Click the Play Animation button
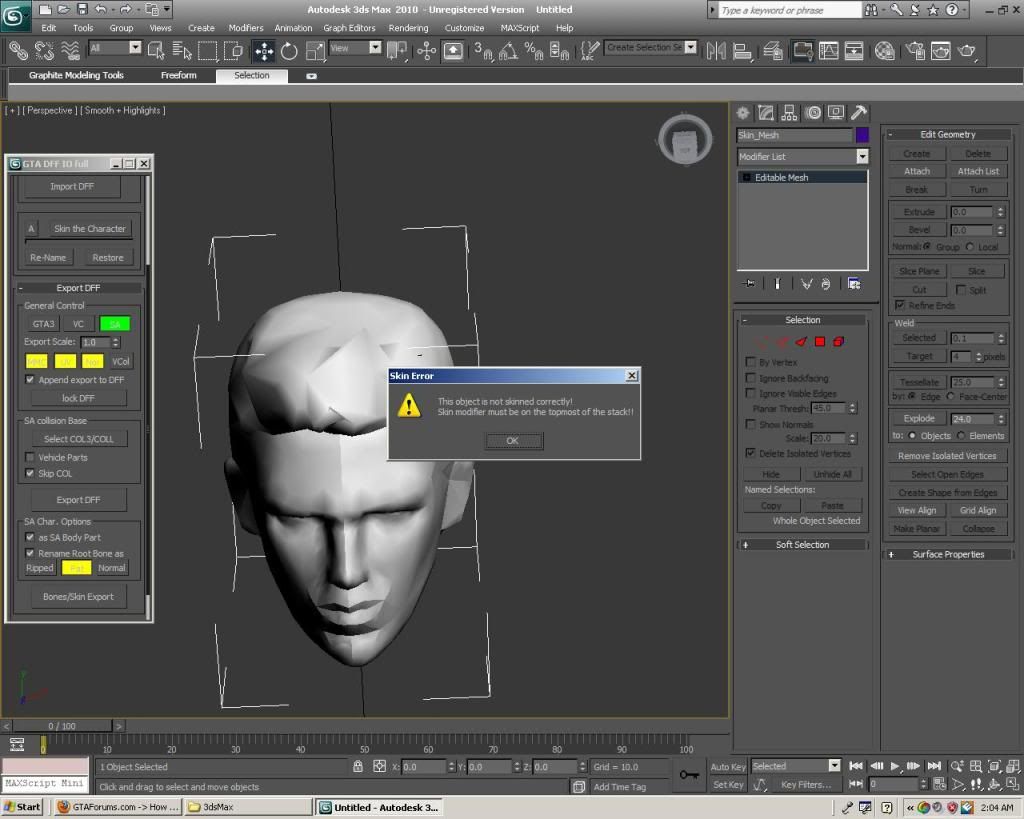 pyautogui.click(x=895, y=765)
